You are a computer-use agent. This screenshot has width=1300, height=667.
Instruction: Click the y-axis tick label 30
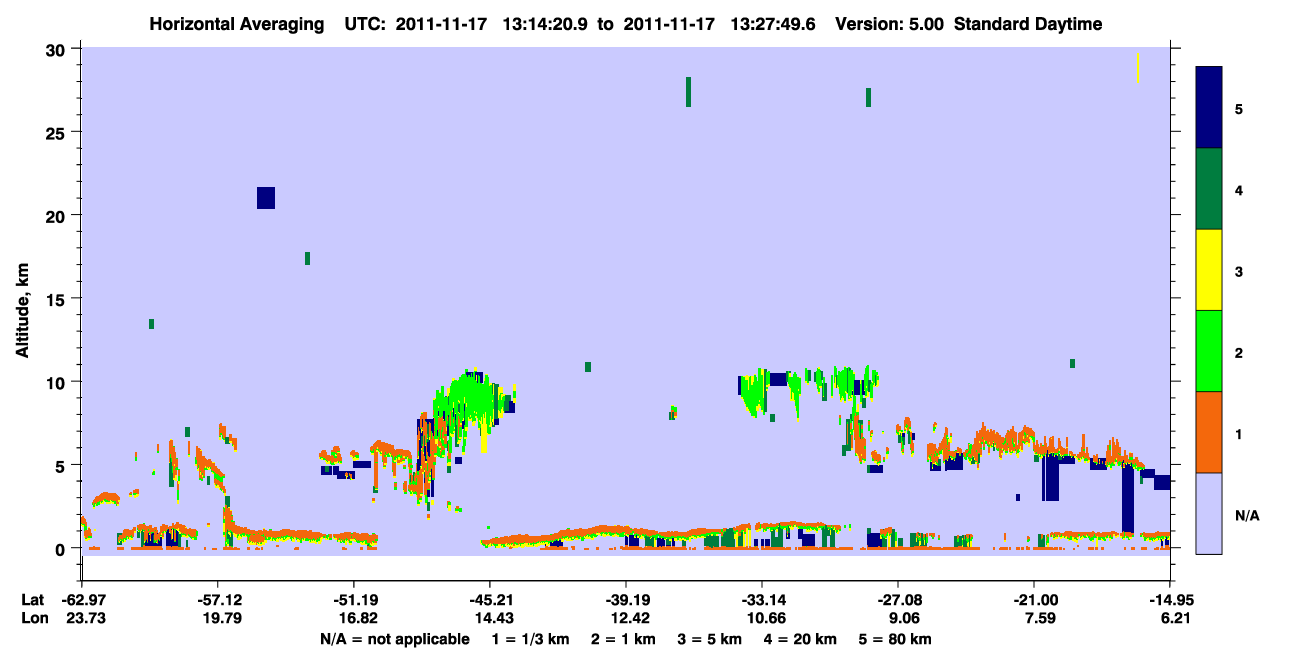(x=58, y=49)
